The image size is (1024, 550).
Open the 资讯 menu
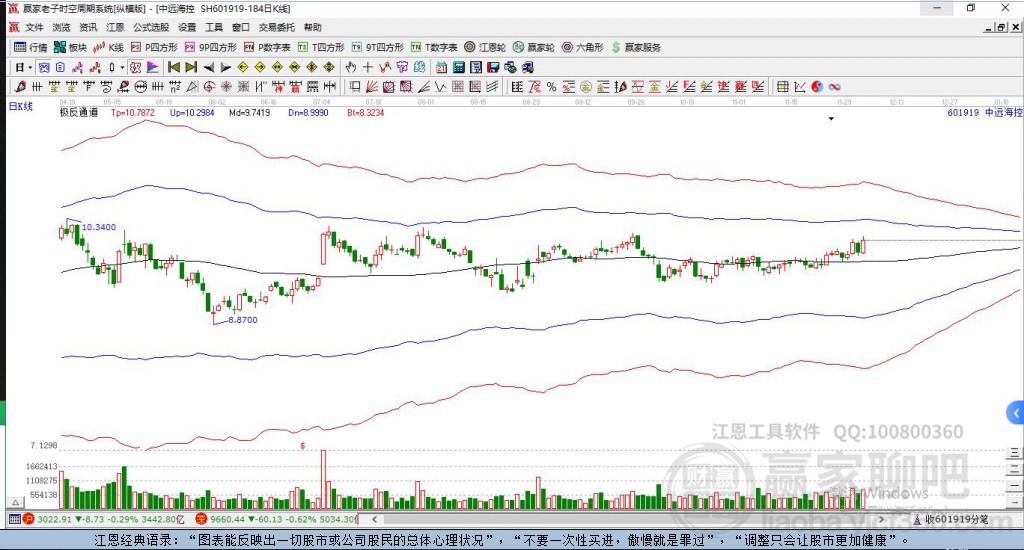pyautogui.click(x=88, y=27)
